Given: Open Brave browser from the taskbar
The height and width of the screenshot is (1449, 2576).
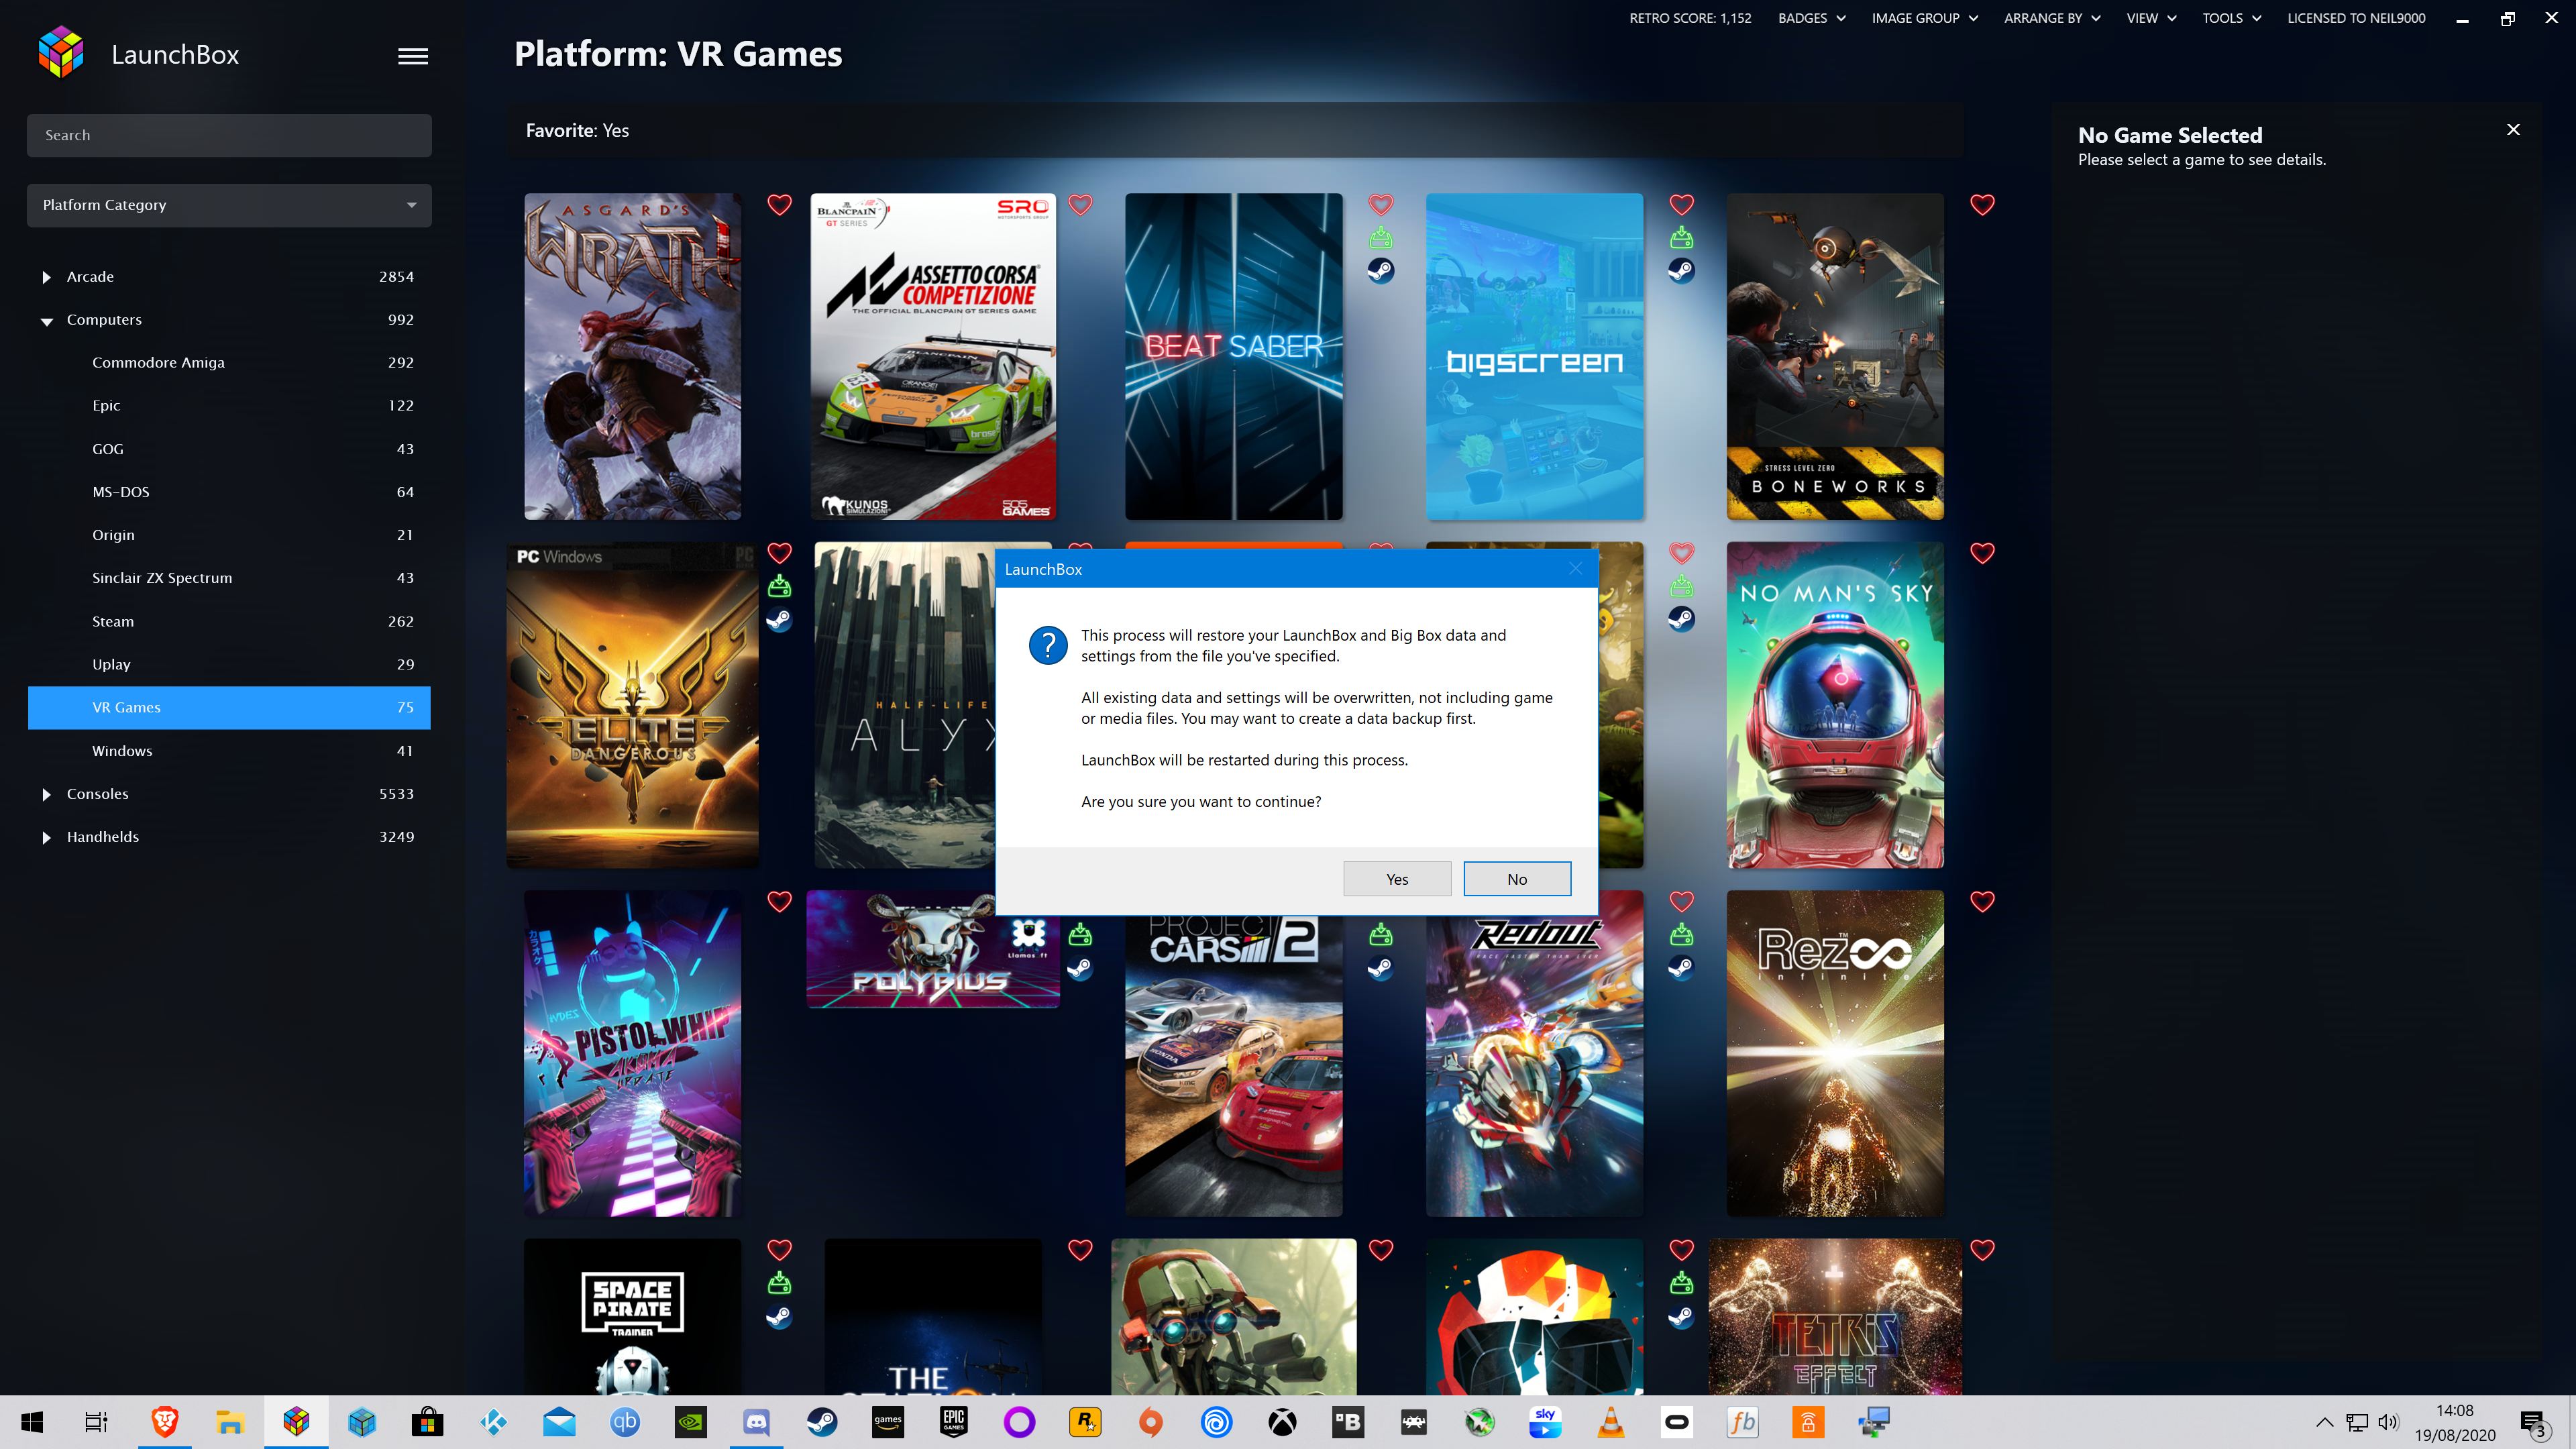Looking at the screenshot, I should (164, 1422).
